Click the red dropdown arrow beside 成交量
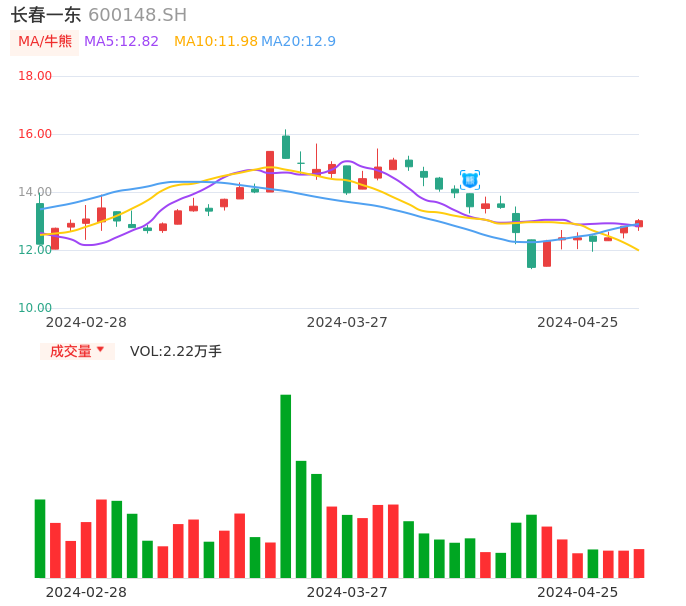The width and height of the screenshot is (686, 606). tap(100, 350)
